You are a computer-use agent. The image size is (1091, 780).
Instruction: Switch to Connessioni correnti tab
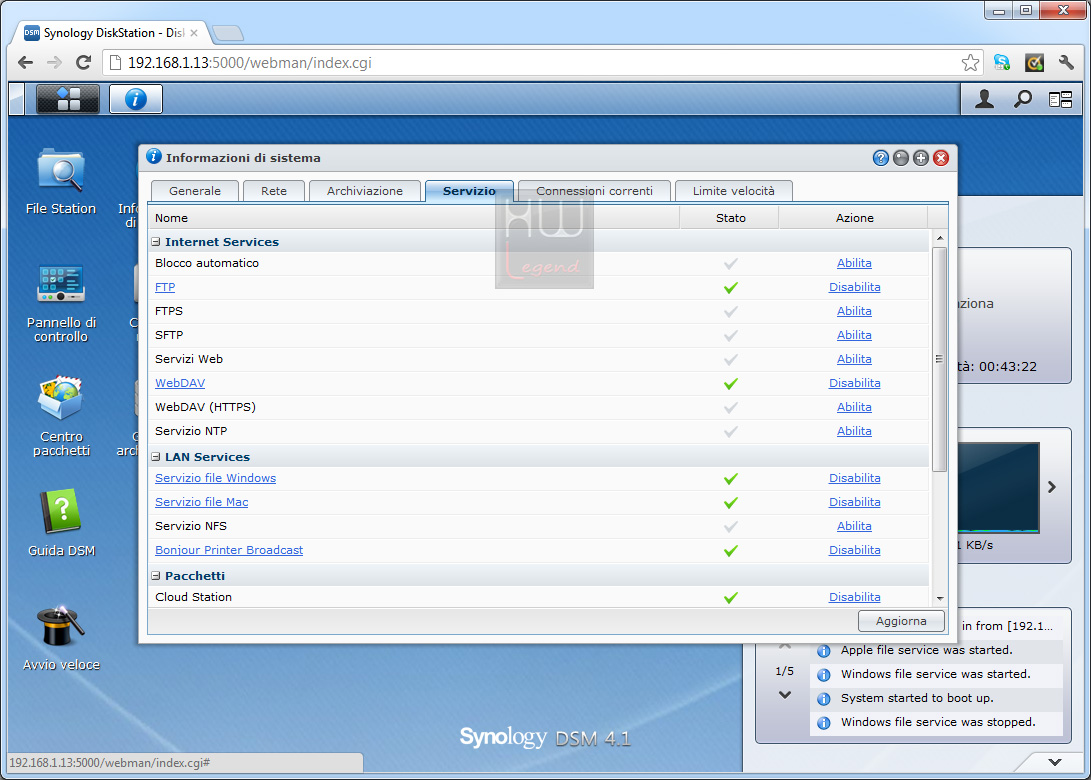point(594,191)
